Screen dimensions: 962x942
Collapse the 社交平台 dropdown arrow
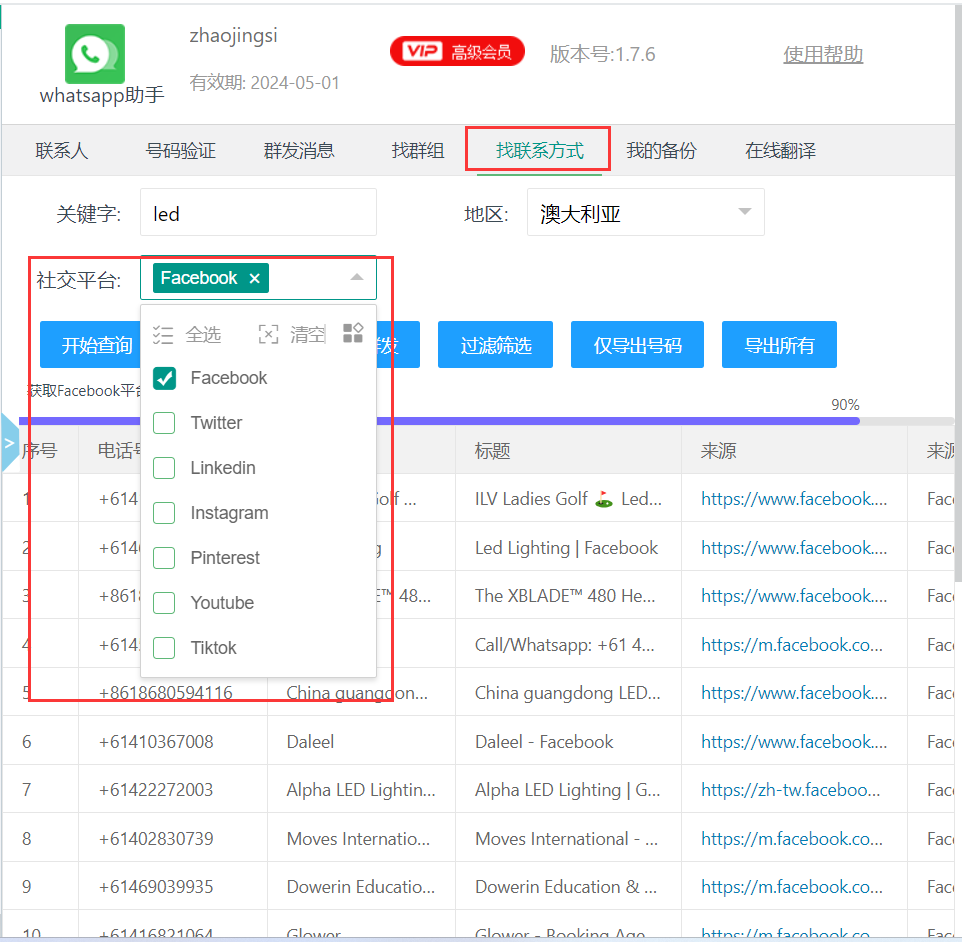pyautogui.click(x=357, y=278)
